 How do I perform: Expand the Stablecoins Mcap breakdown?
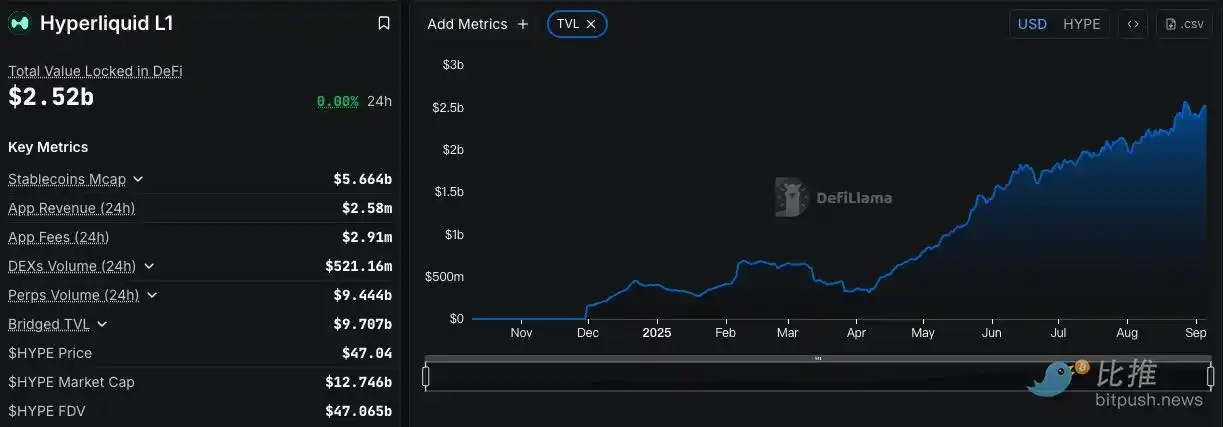[x=138, y=179]
